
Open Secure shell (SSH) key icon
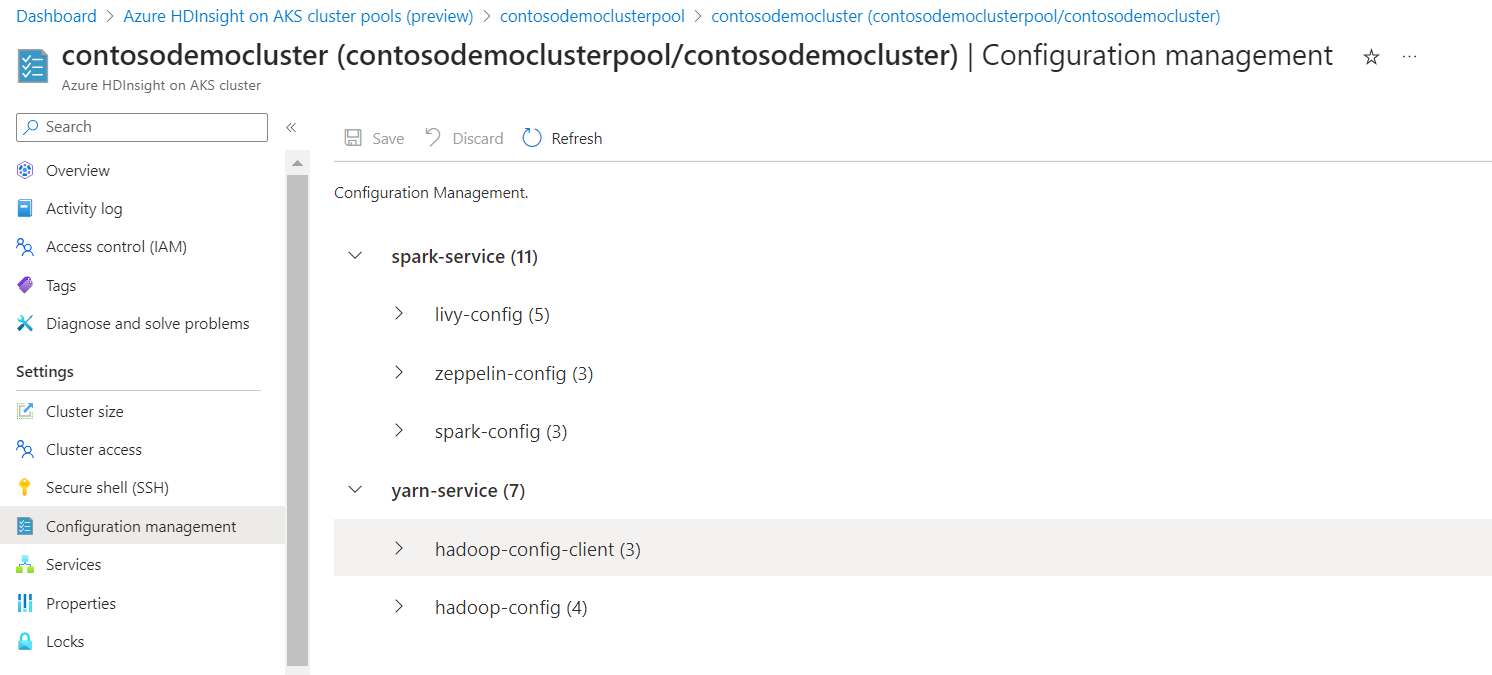pos(25,487)
